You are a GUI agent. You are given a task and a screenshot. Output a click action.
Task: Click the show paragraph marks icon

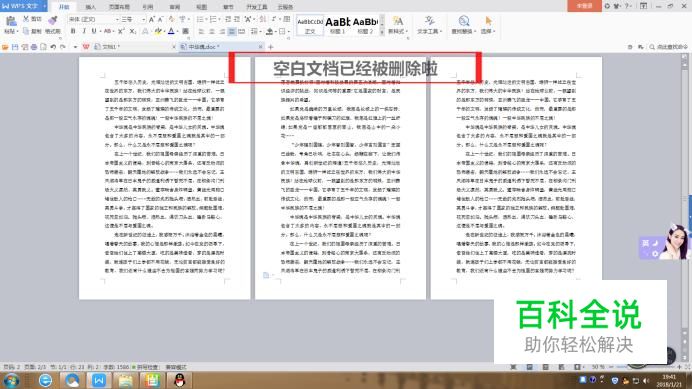point(275,19)
